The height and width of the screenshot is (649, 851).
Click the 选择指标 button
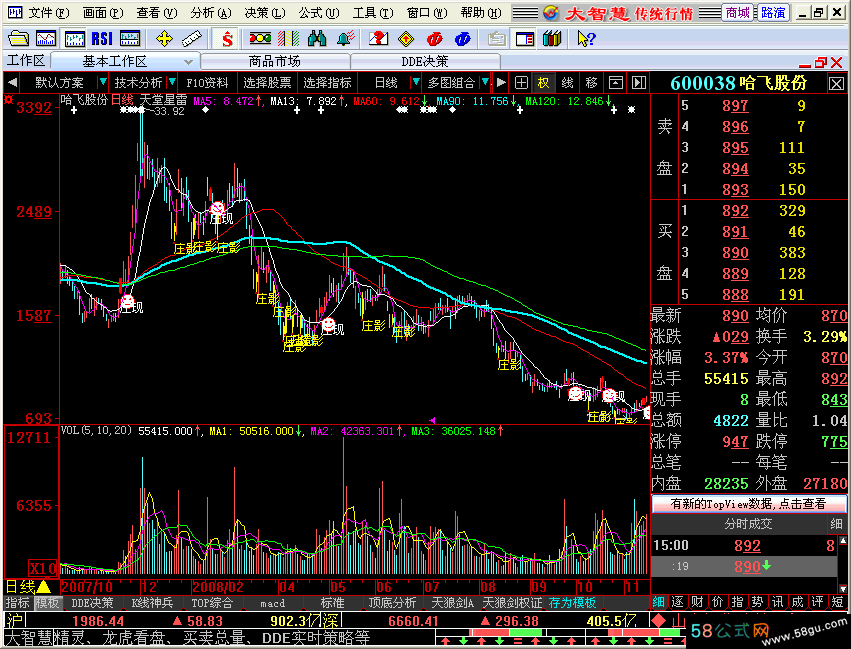pos(327,83)
